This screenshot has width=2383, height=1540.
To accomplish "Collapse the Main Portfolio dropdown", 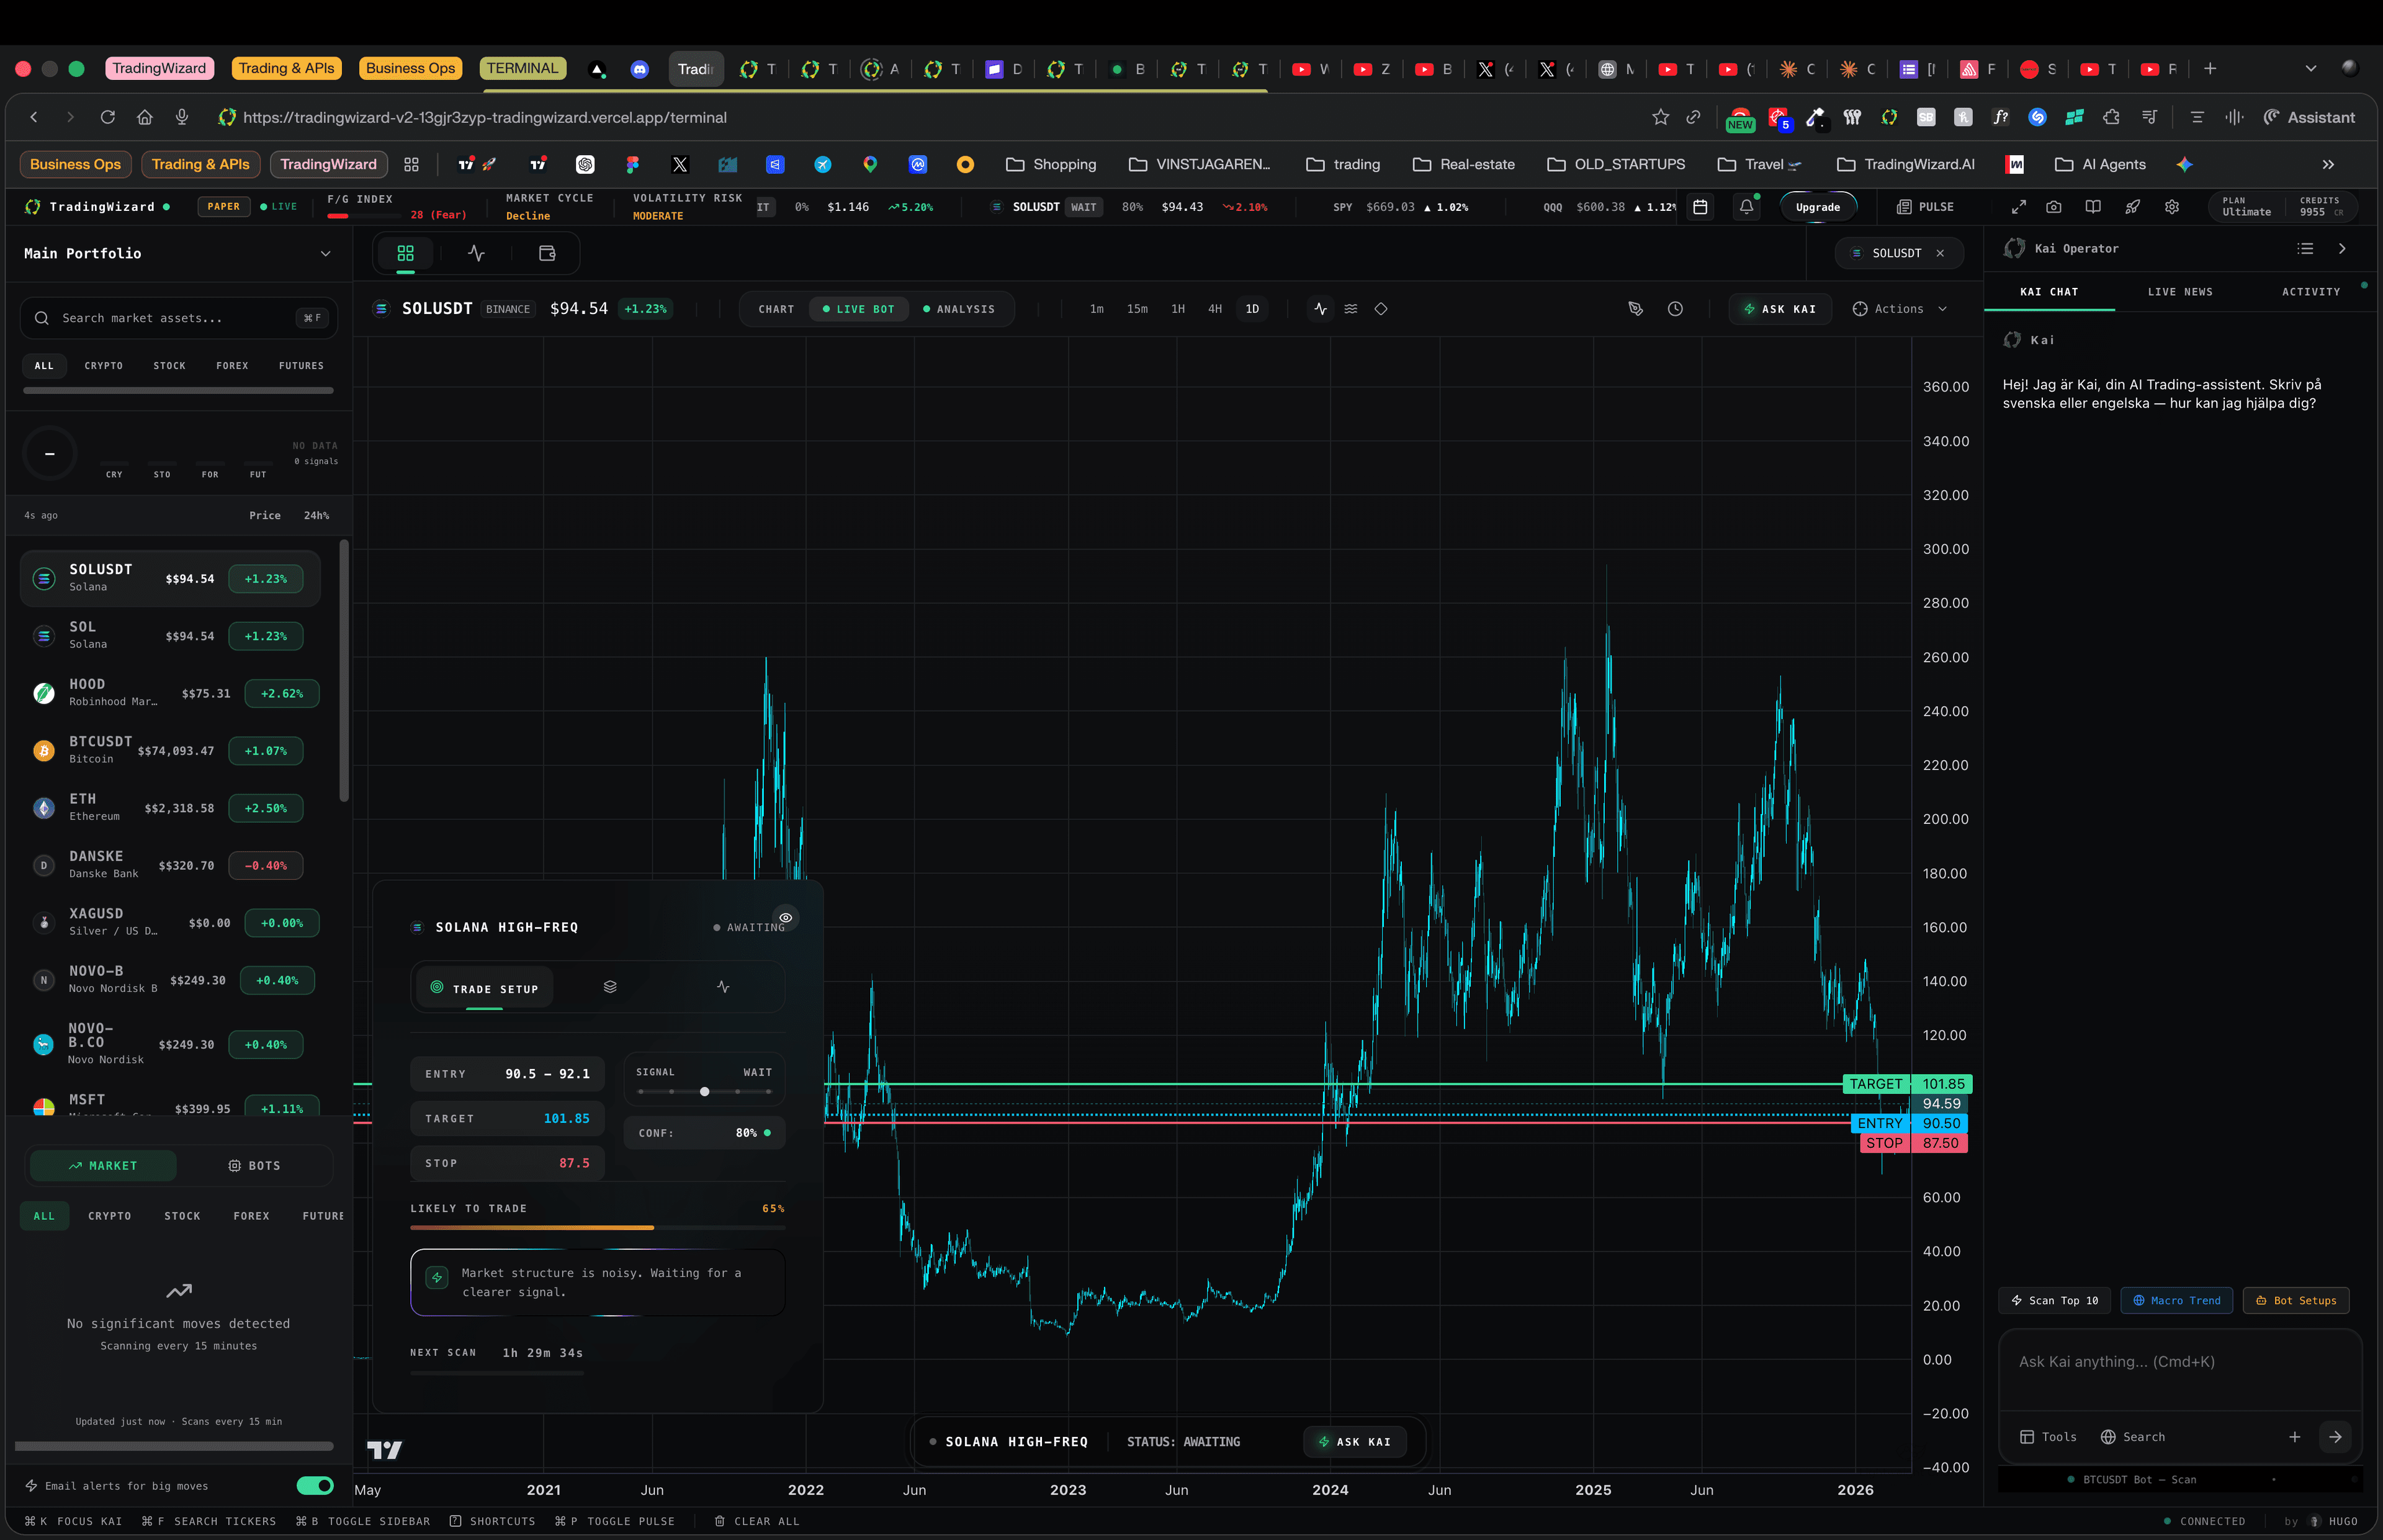I will (x=326, y=254).
